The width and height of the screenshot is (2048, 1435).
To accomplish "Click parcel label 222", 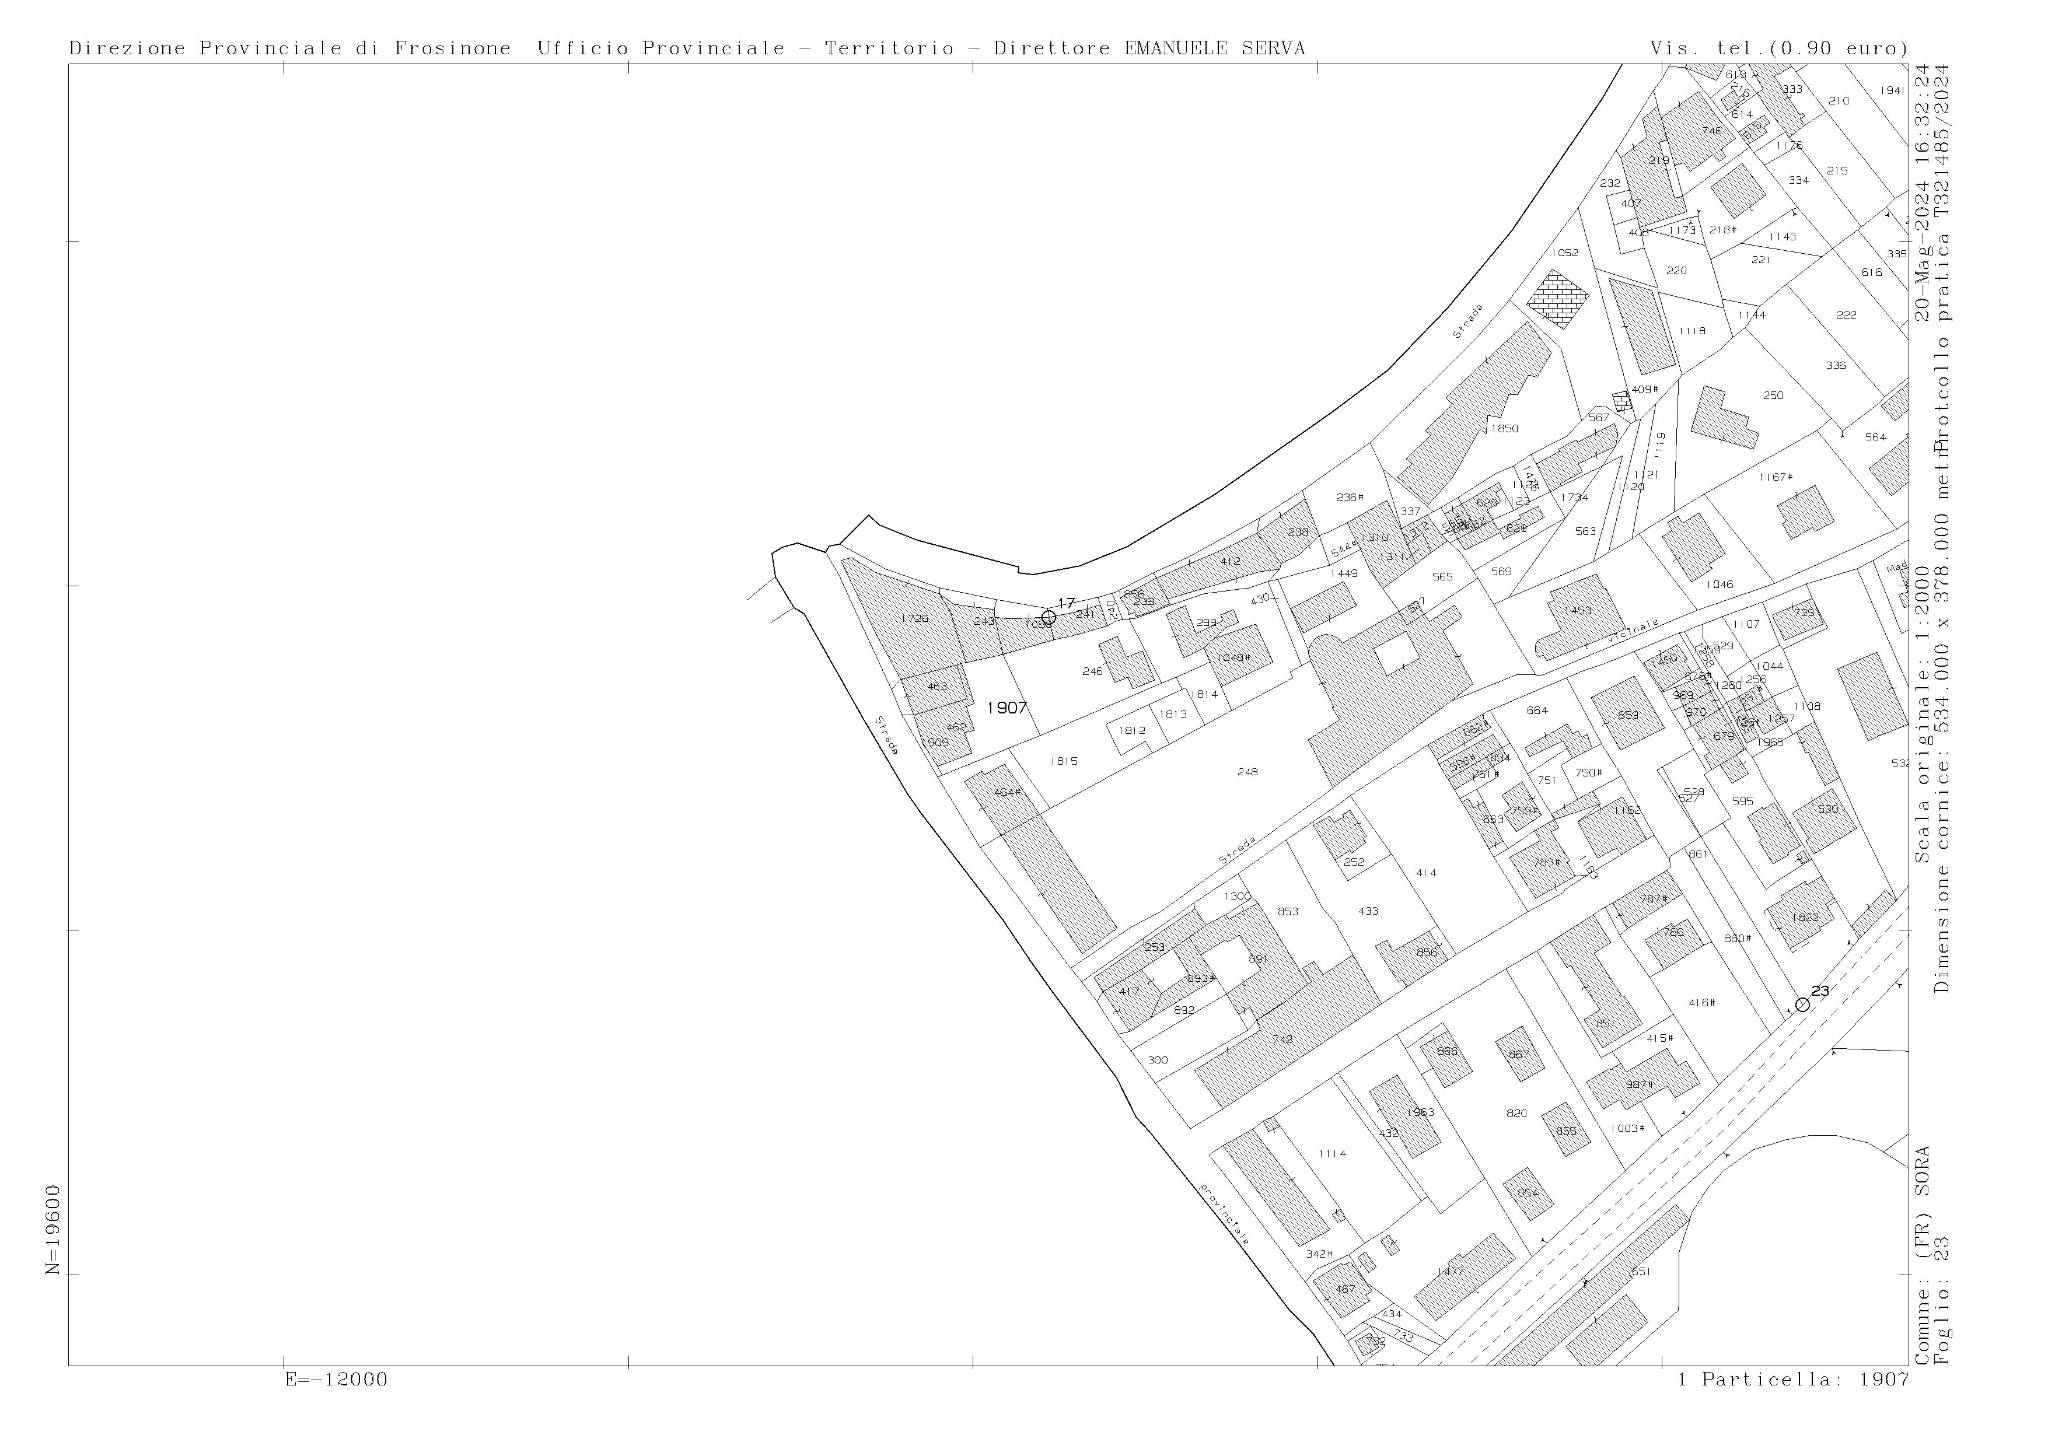I will (x=1846, y=315).
